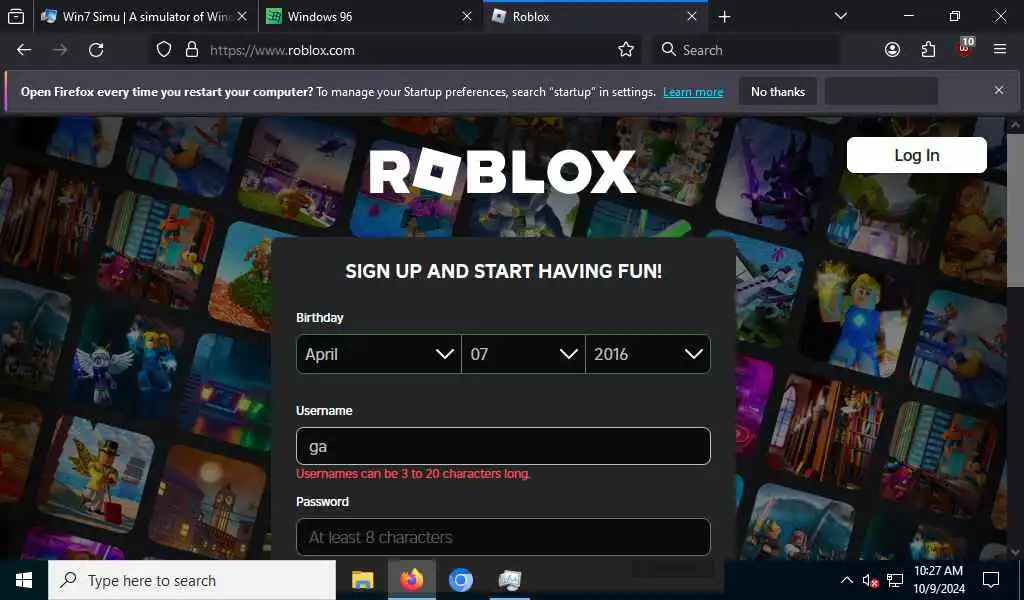Dismiss the startup notification bar
Image resolution: width=1024 pixels, height=600 pixels.
tap(999, 90)
